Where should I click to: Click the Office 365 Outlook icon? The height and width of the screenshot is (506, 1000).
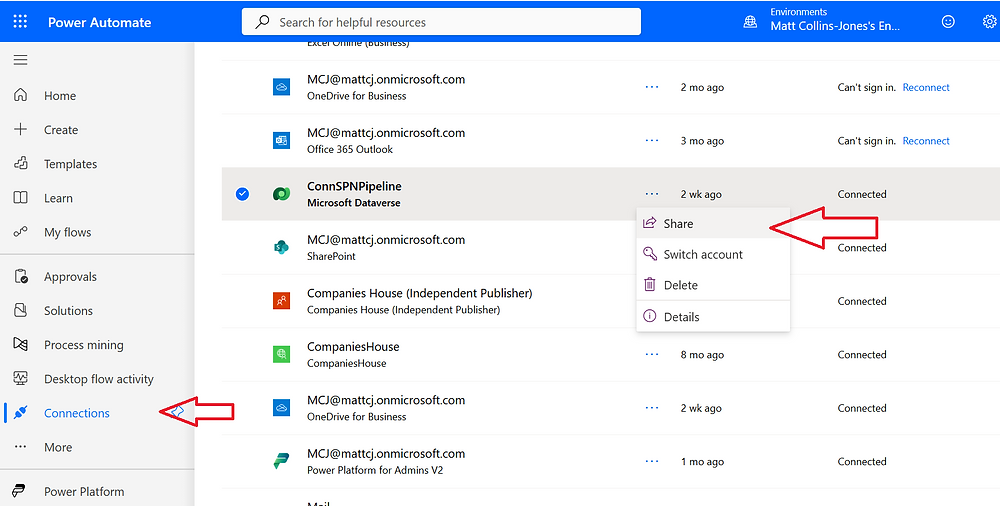point(281,140)
